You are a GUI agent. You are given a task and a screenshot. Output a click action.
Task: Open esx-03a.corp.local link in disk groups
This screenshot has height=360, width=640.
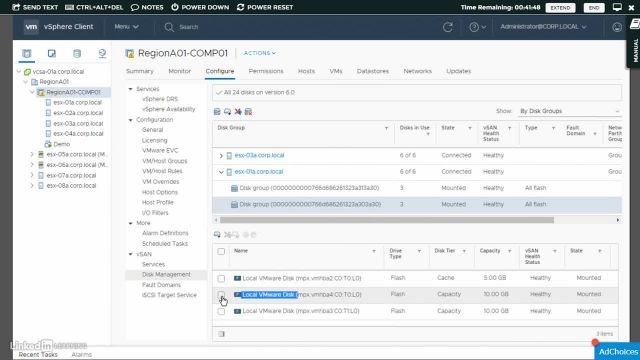click(x=259, y=156)
